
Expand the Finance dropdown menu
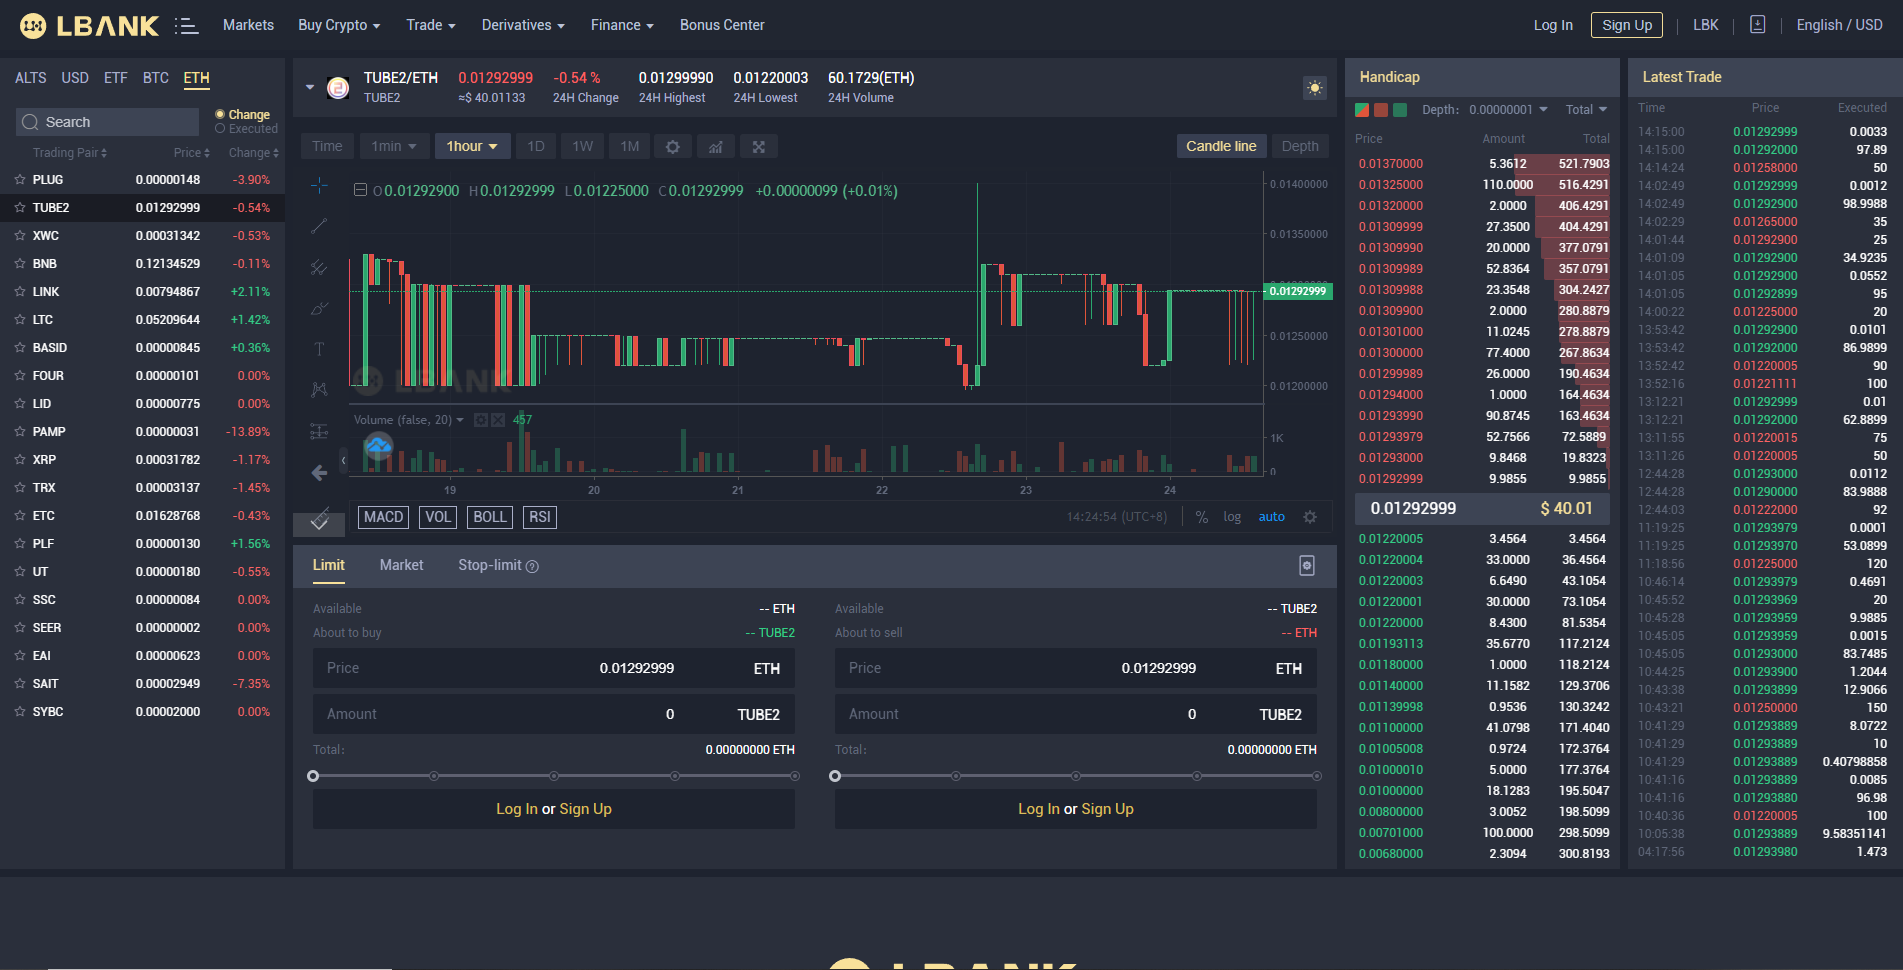coord(622,25)
